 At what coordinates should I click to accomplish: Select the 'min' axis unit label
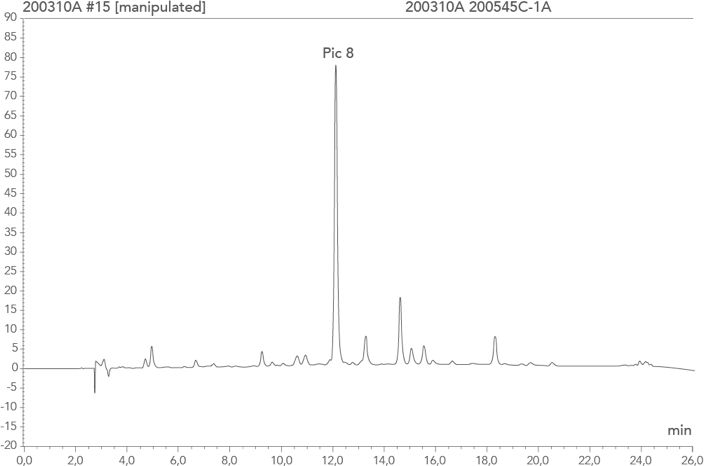pos(679,431)
